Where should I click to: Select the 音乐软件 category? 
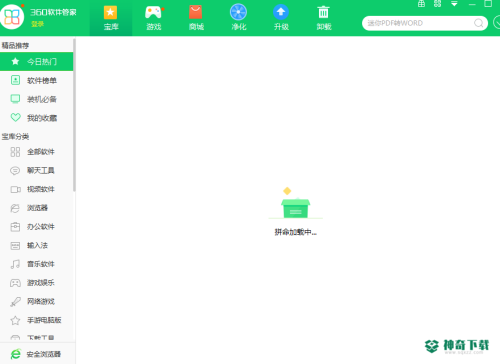pos(36,264)
